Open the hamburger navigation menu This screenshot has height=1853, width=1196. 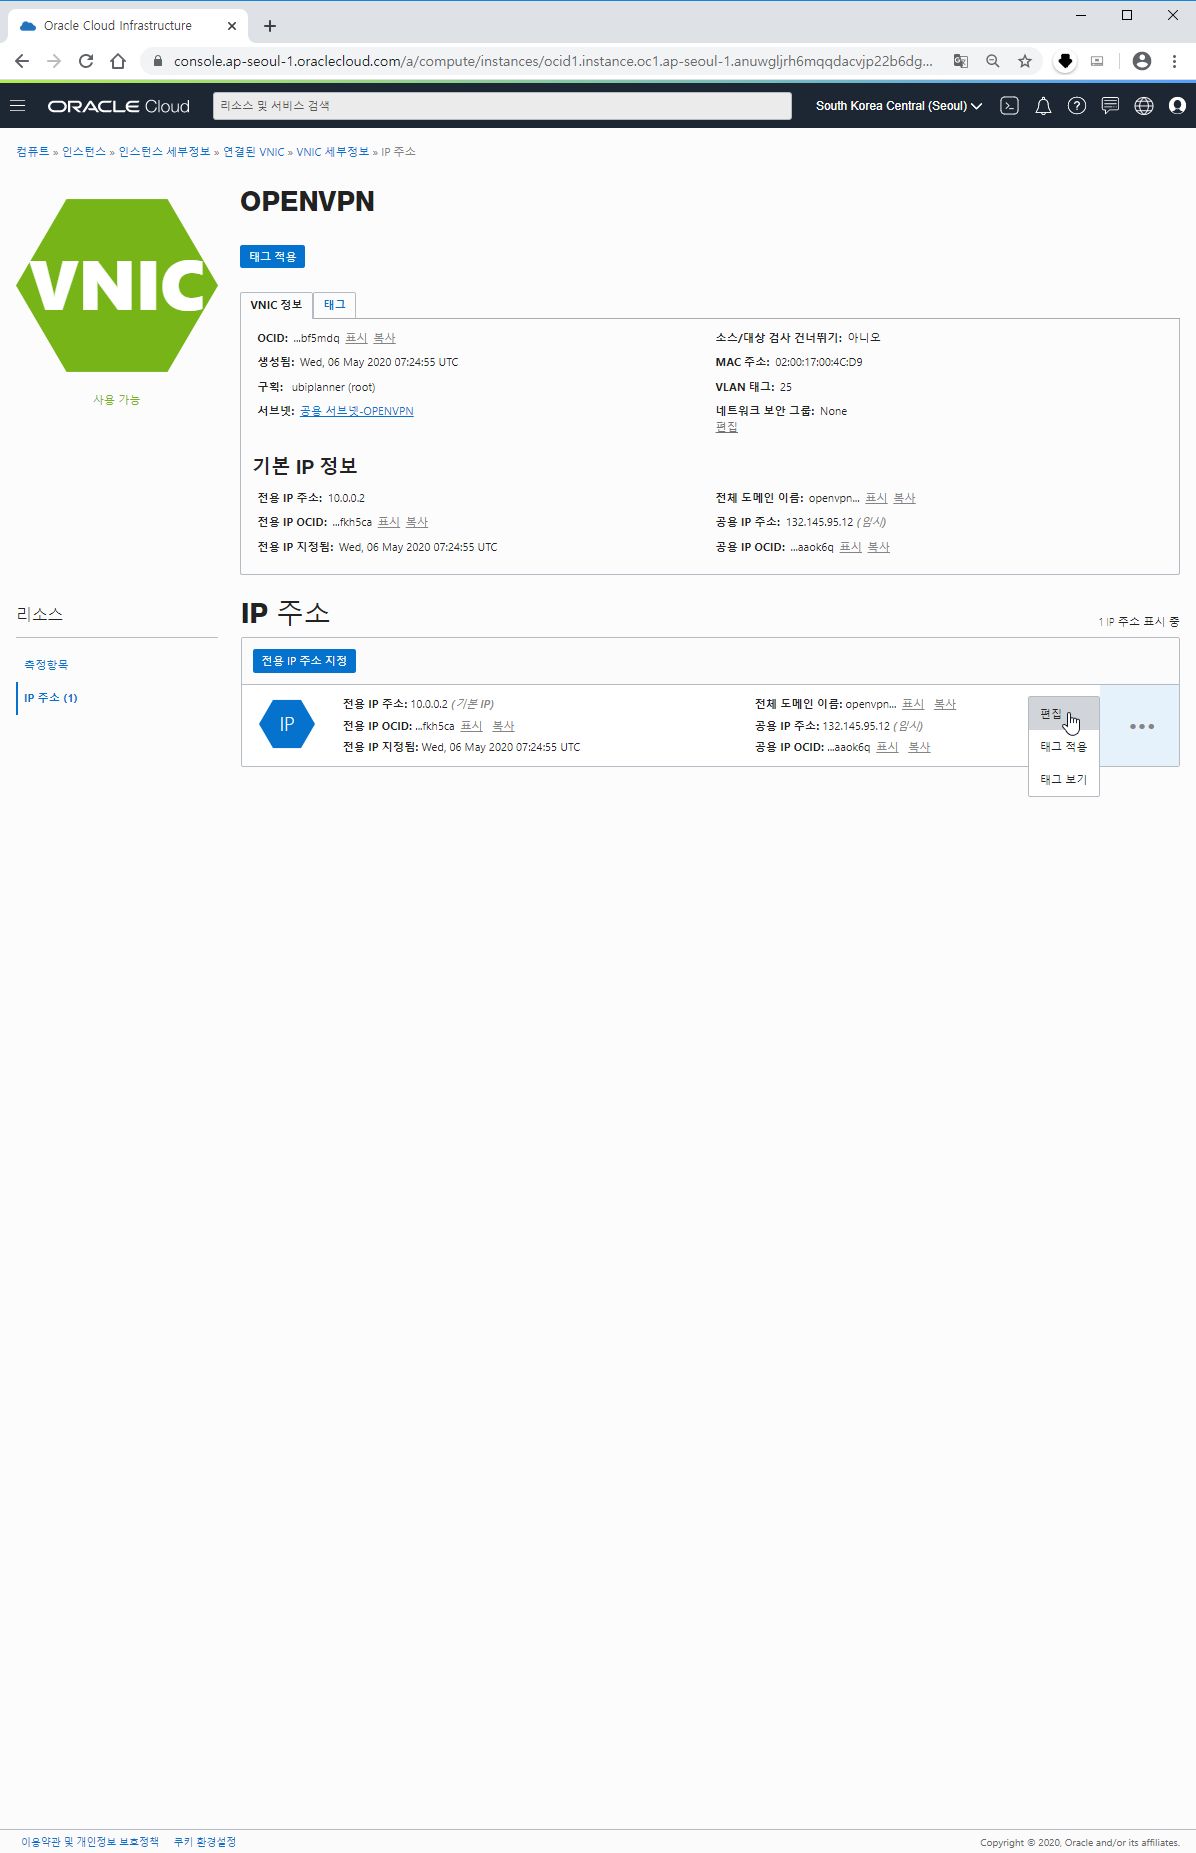tap(17, 105)
